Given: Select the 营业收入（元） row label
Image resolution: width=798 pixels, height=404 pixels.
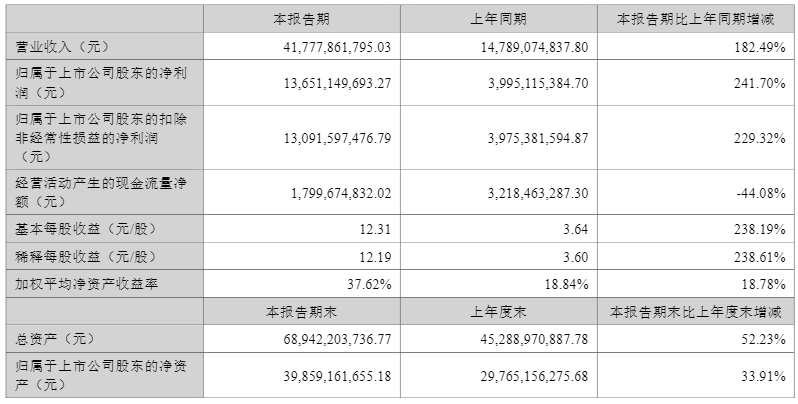Looking at the screenshot, I should click(x=63, y=47).
